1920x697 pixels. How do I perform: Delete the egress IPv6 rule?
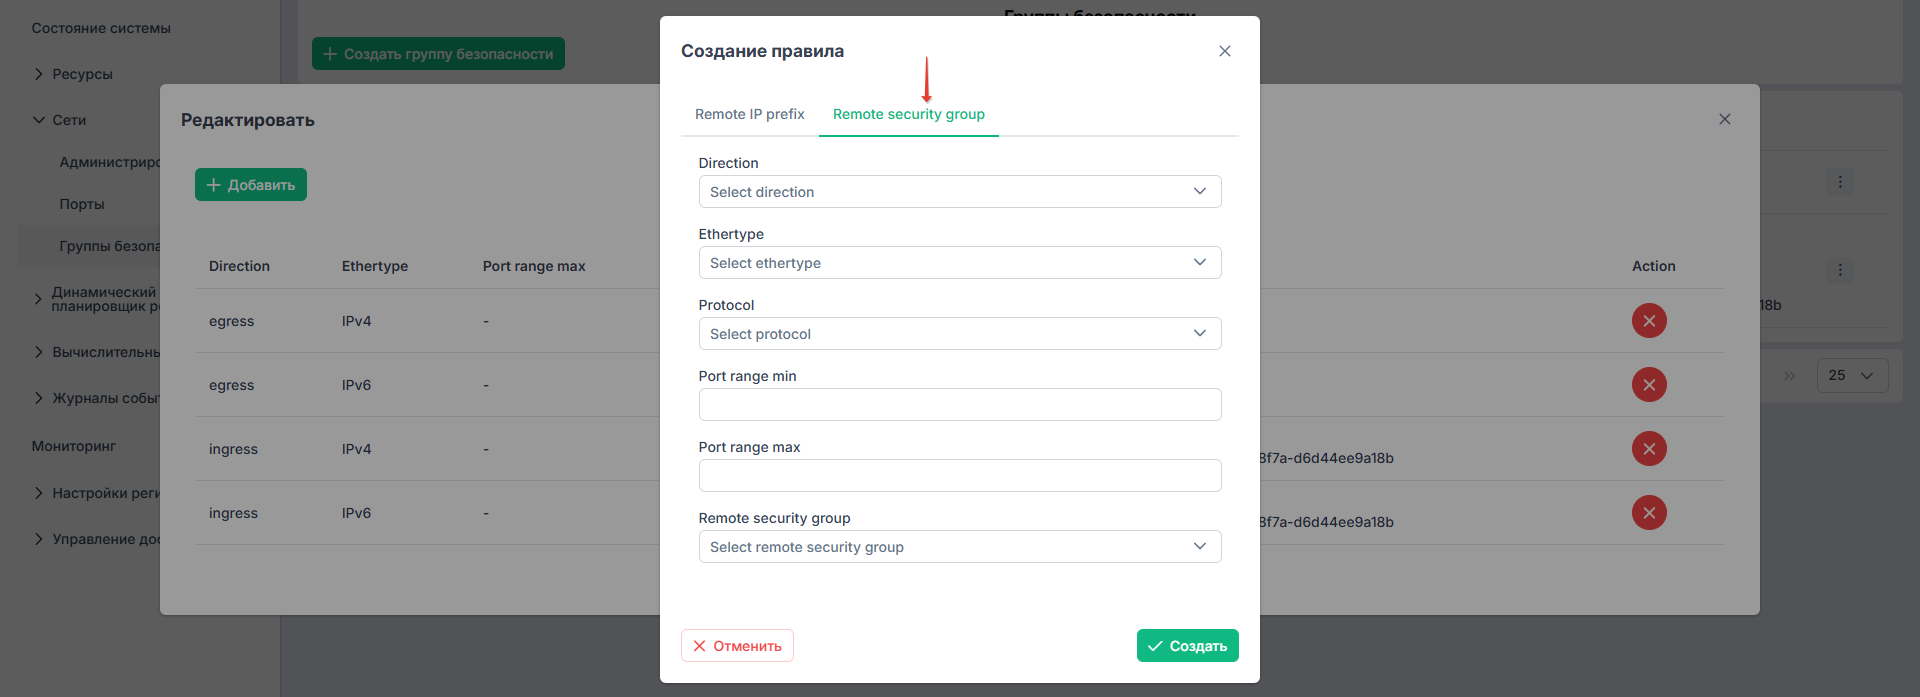1649,385
